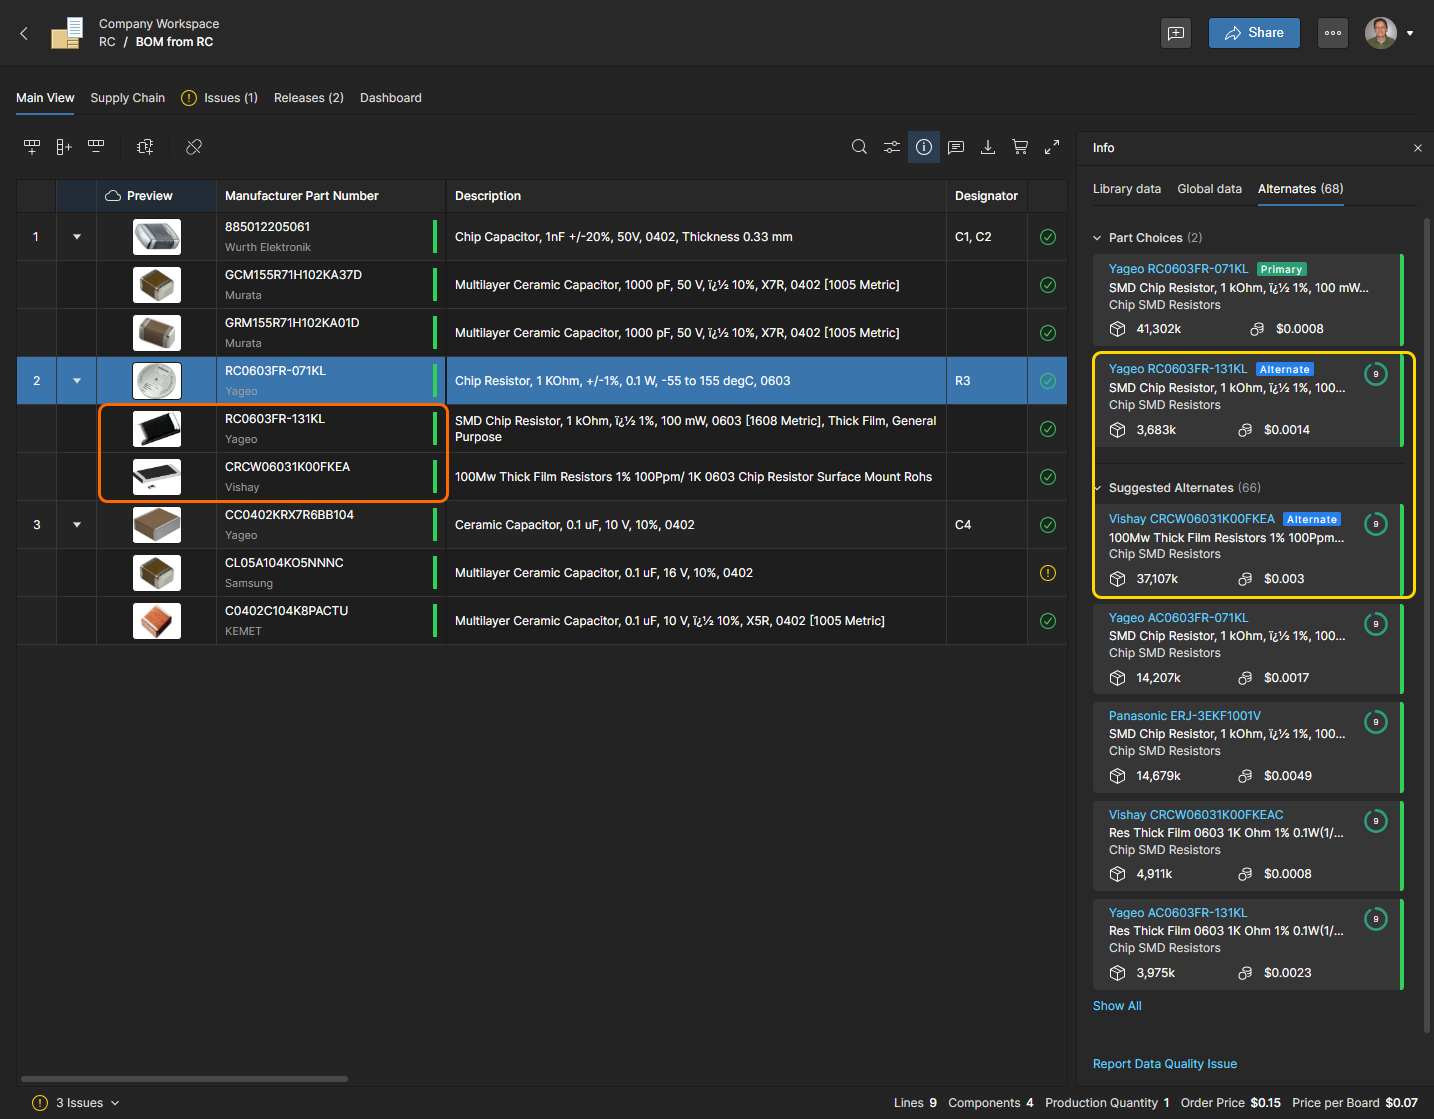Screen dimensions: 1434x1119
Task: Open the filter sliders settings
Action: point(891,147)
